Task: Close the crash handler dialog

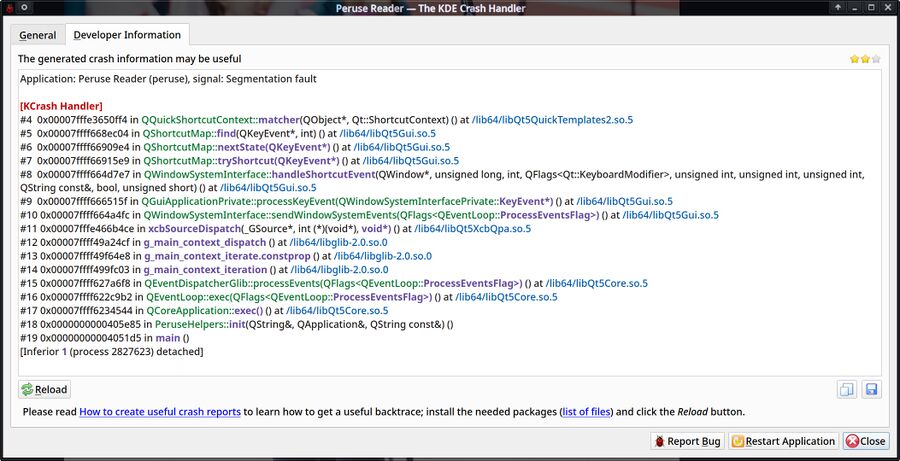Action: 866,441
